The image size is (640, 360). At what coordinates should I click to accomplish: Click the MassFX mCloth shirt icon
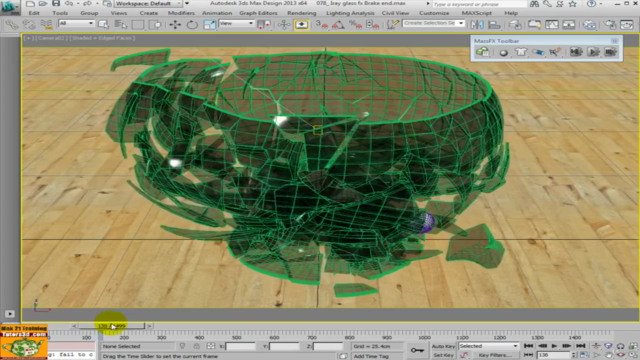pyautogui.click(x=520, y=52)
